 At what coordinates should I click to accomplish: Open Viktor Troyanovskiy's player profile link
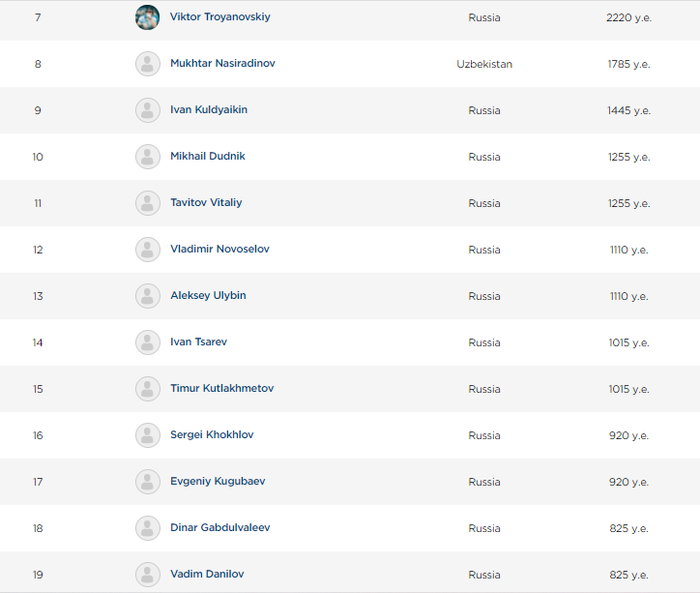tap(220, 17)
